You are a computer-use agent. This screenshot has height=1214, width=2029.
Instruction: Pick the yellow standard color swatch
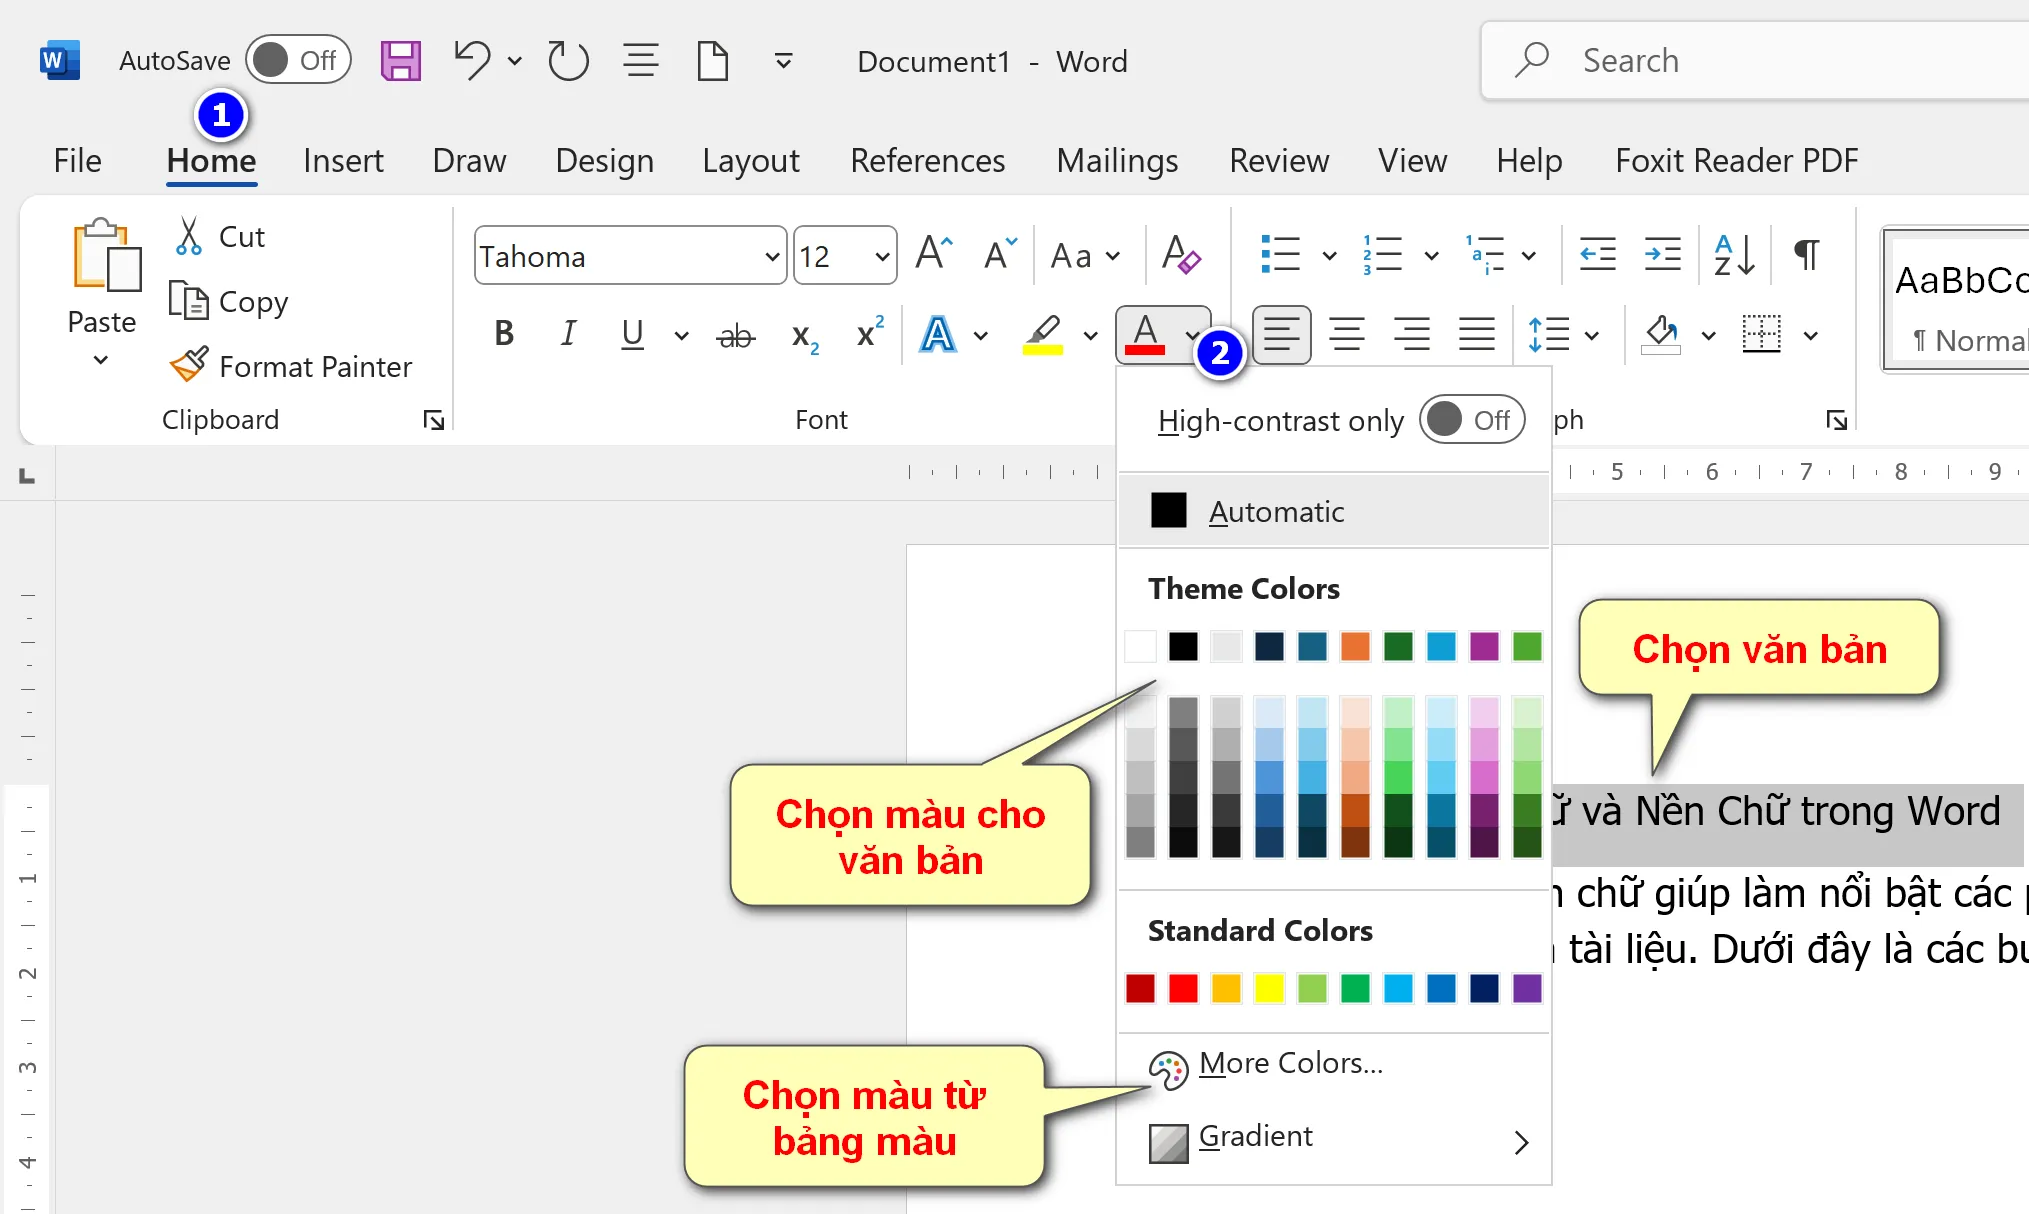pyautogui.click(x=1269, y=988)
